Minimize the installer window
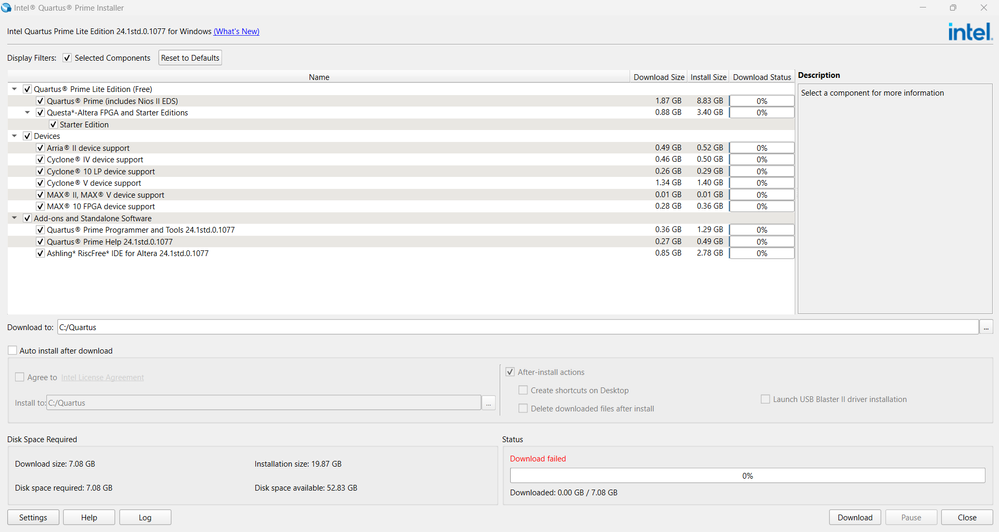This screenshot has height=532, width=999. pos(923,8)
